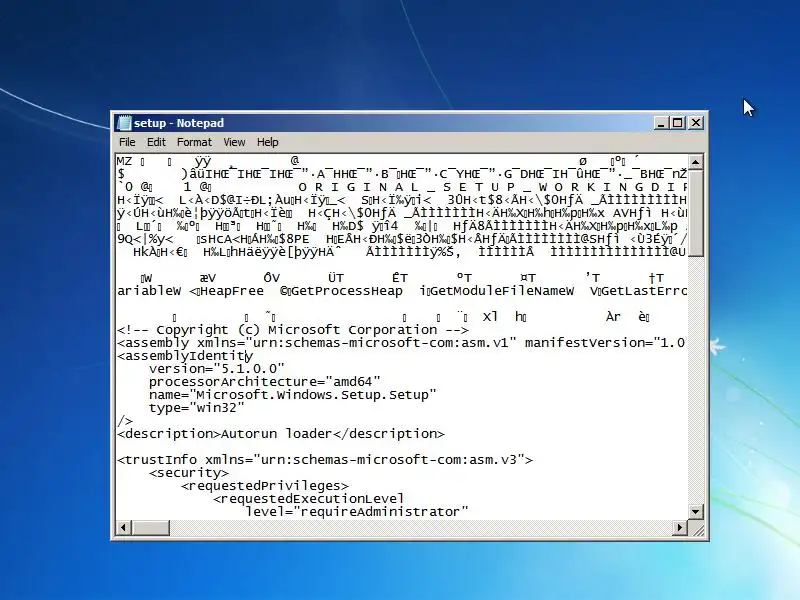Screen dimensions: 800x600
Task: Click the window resize grip corner
Action: [x=698, y=530]
